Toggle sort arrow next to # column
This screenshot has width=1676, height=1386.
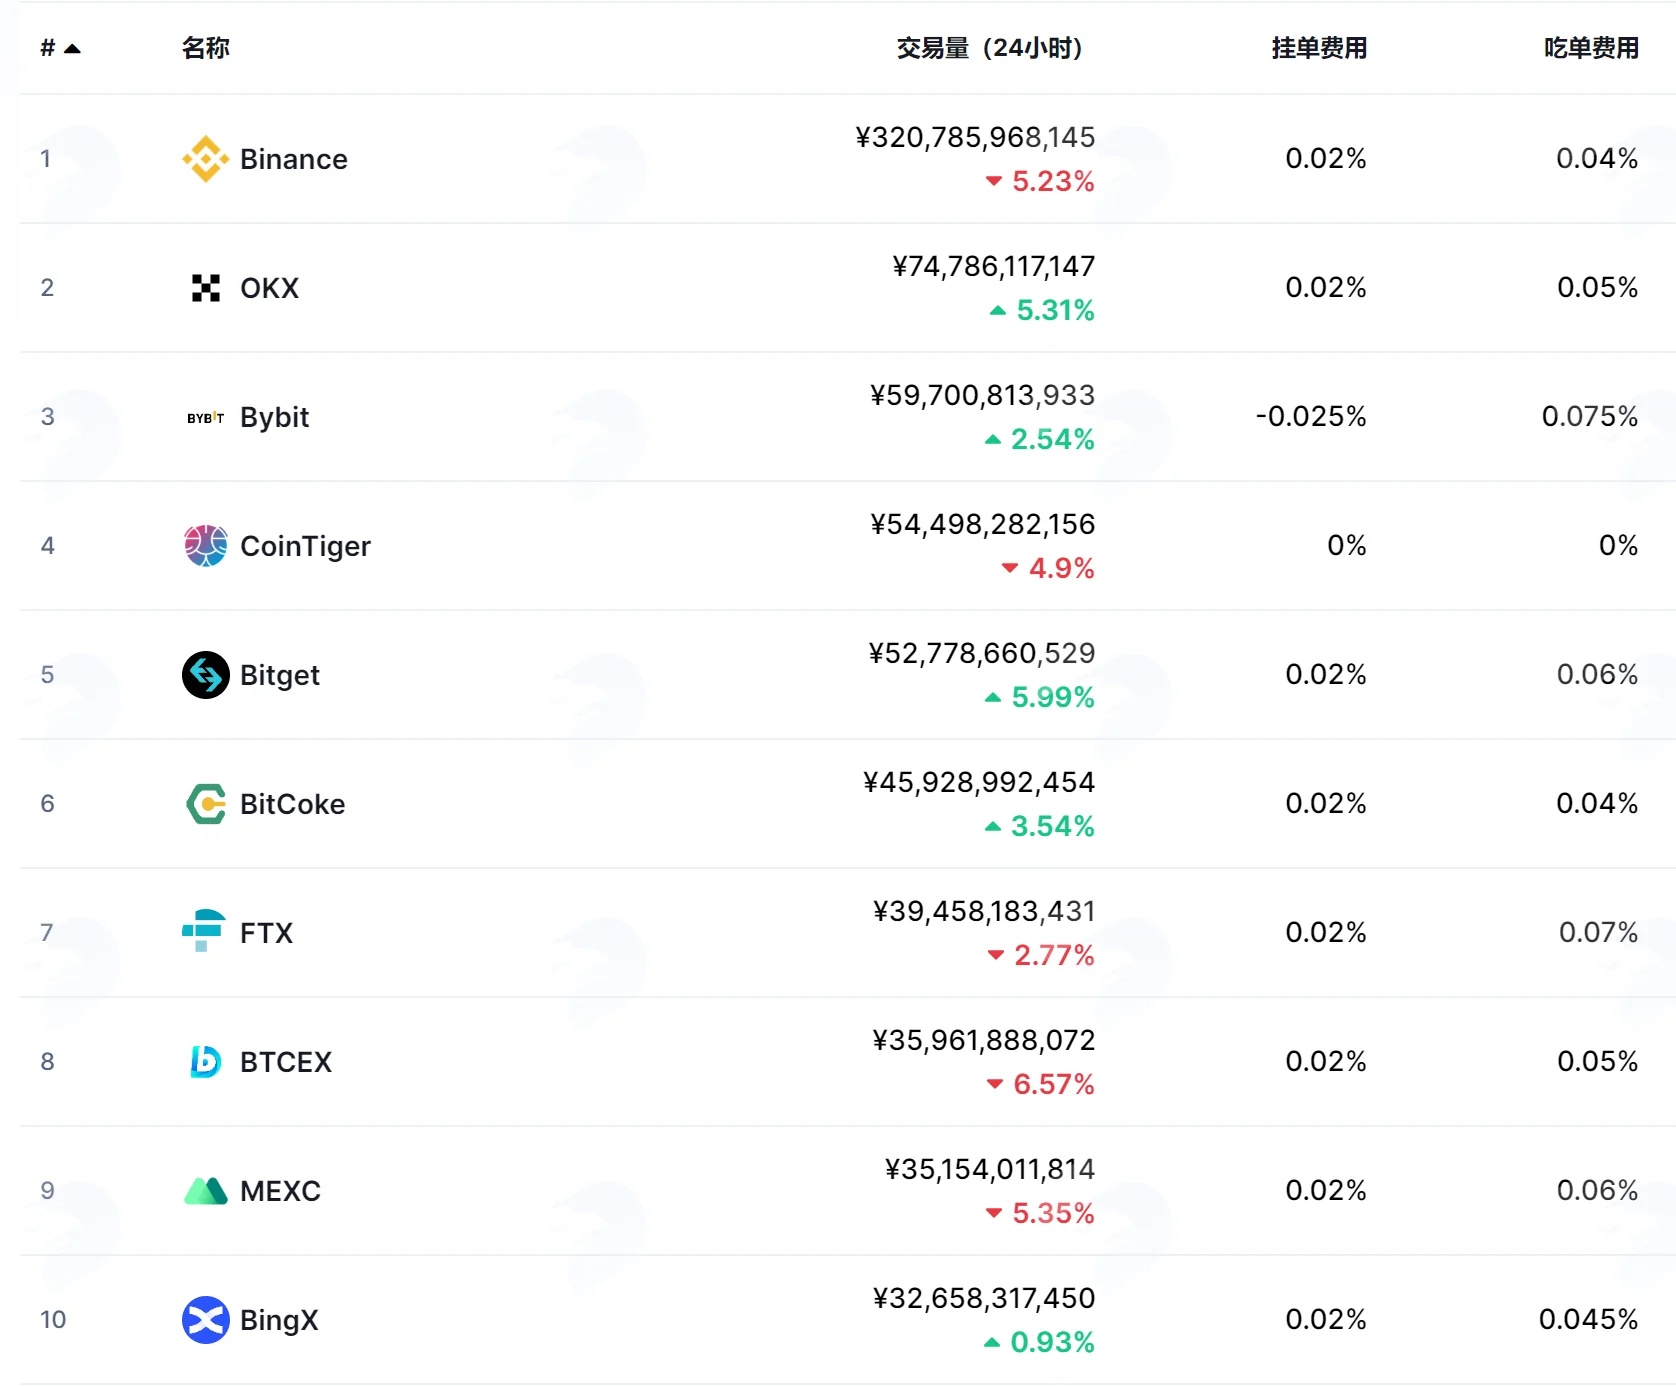(x=72, y=48)
